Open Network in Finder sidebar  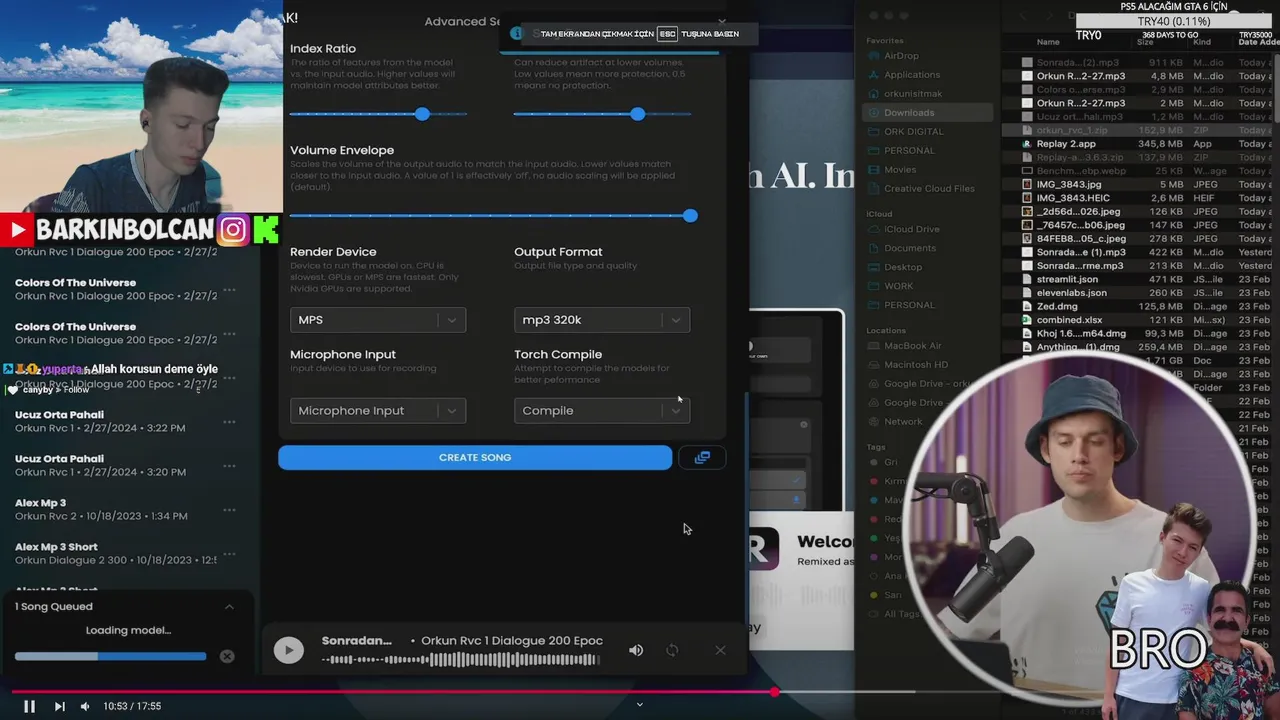point(902,422)
